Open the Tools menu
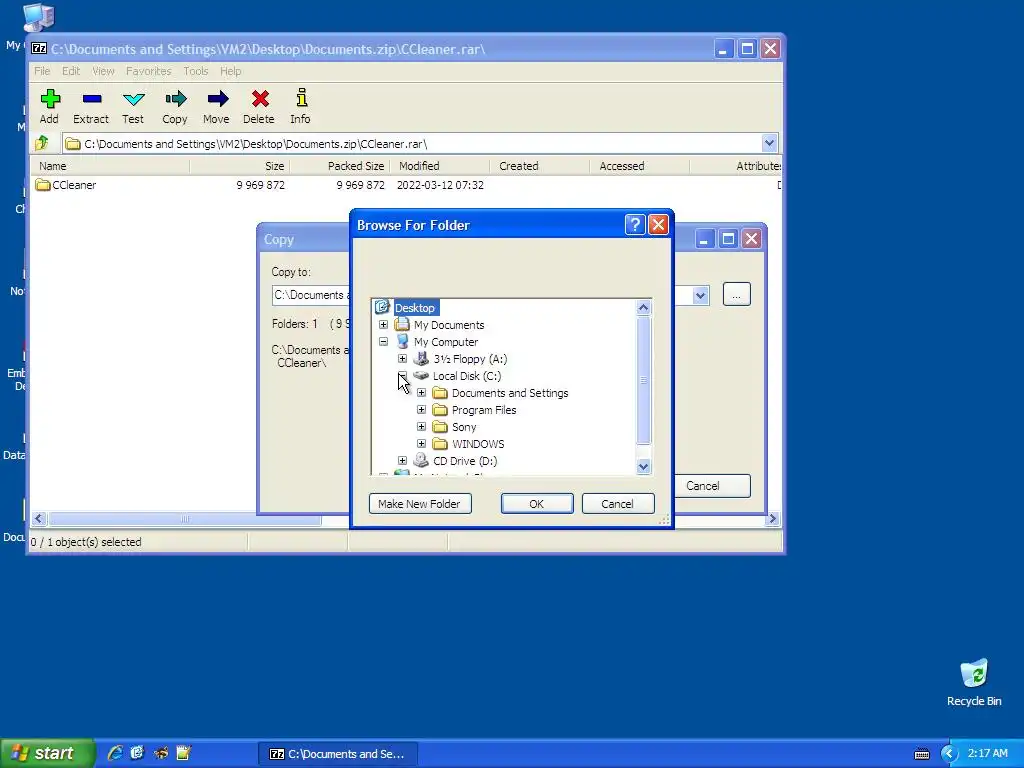 tap(195, 71)
